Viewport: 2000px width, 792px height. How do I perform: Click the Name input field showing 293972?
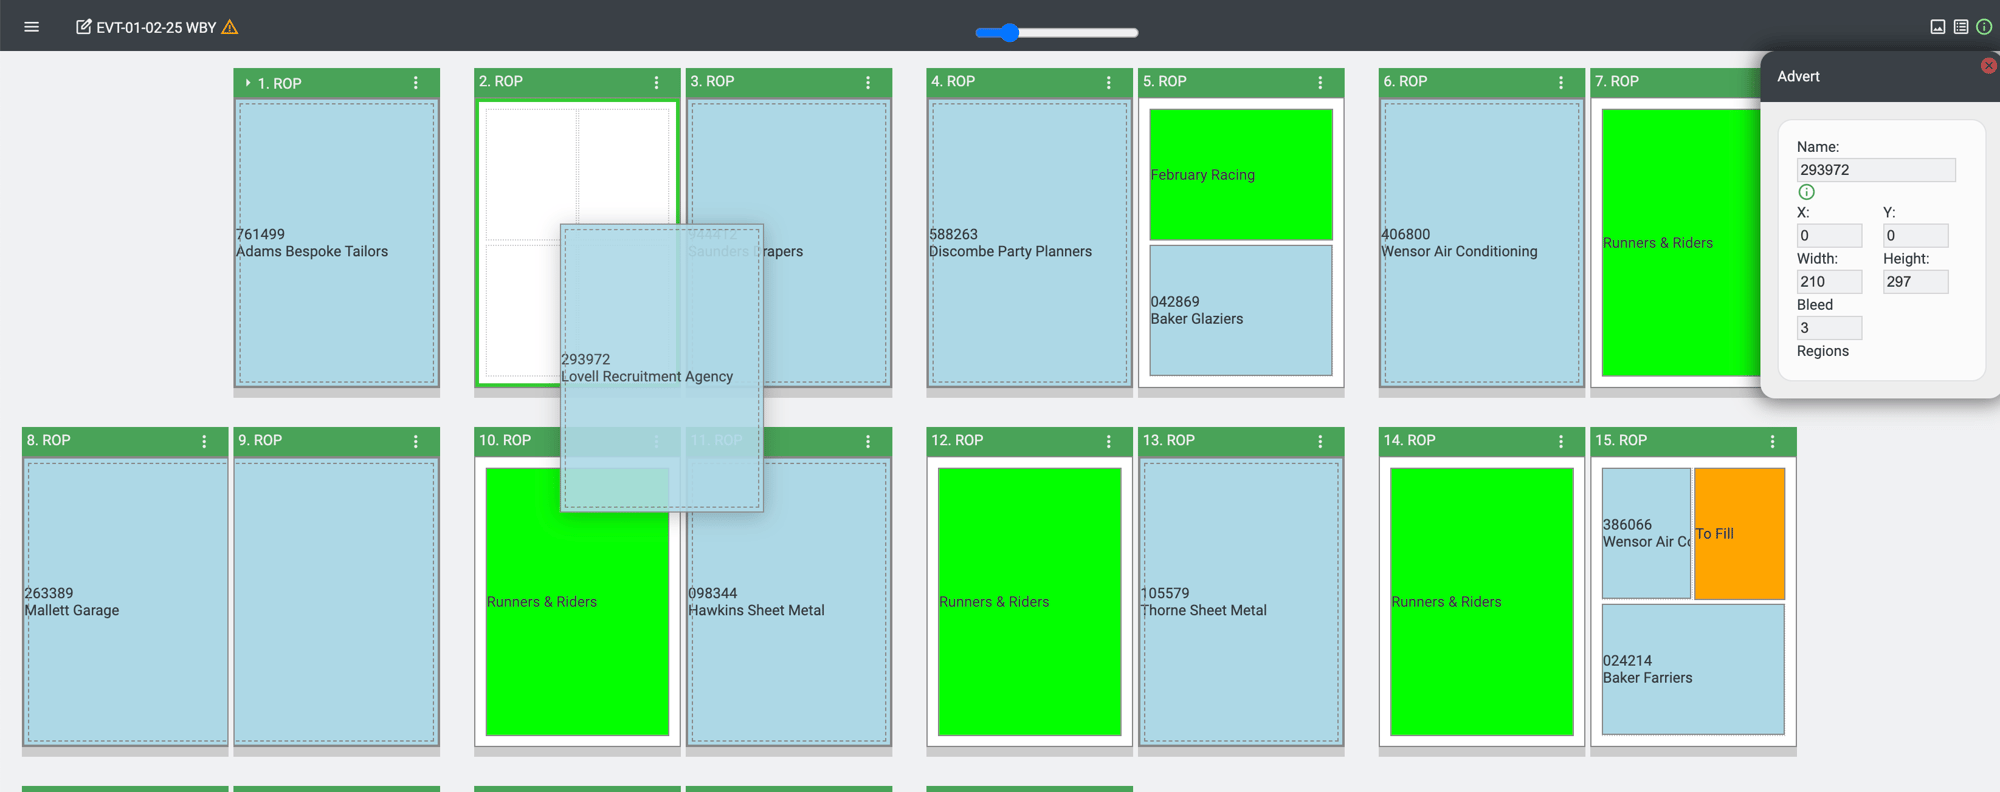1875,170
